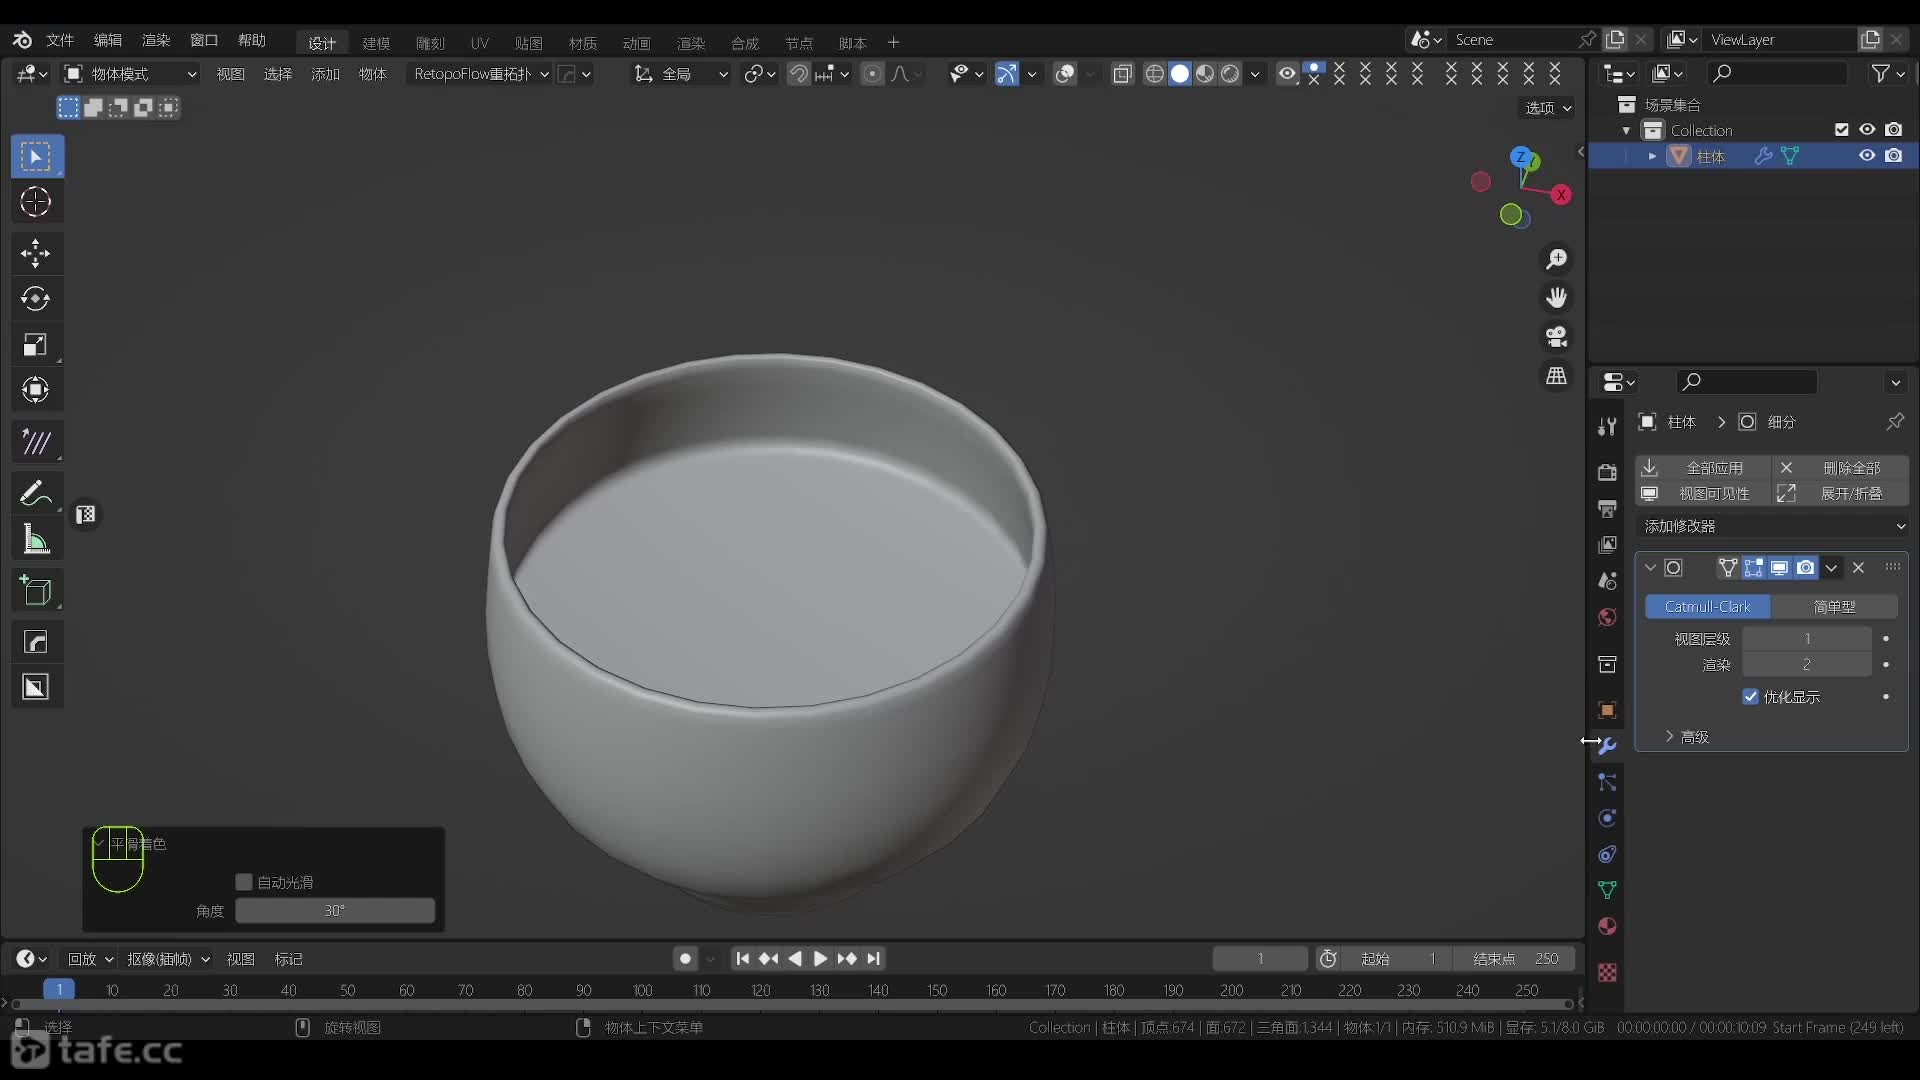Image resolution: width=1920 pixels, height=1080 pixels.
Task: Click Expand/Collapse button (展开/折叠)
Action: click(x=1840, y=494)
